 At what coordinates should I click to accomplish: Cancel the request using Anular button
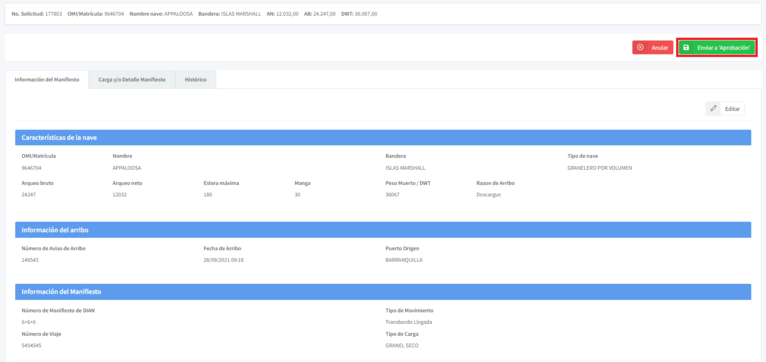(x=653, y=47)
